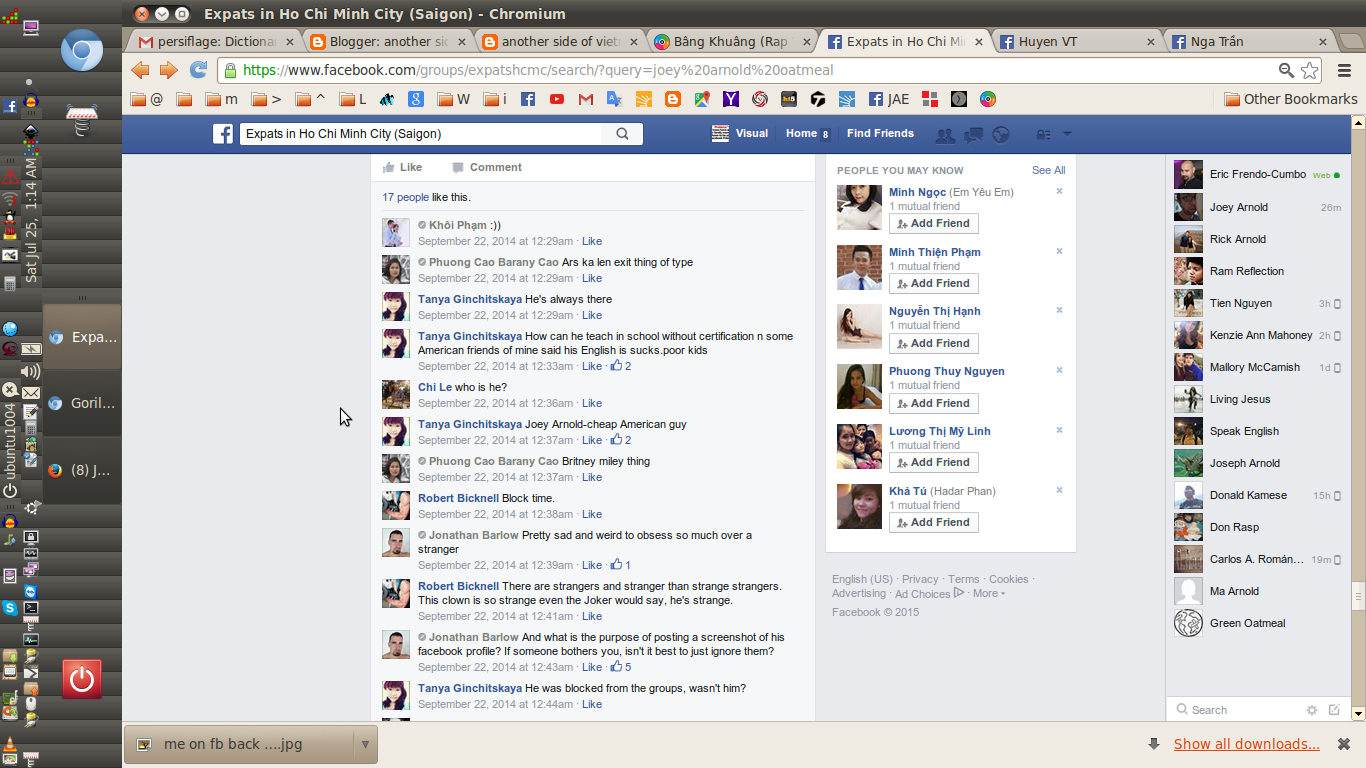Open the Skype icon in left panel
Screen dimensions: 1366x768
pos(10,608)
